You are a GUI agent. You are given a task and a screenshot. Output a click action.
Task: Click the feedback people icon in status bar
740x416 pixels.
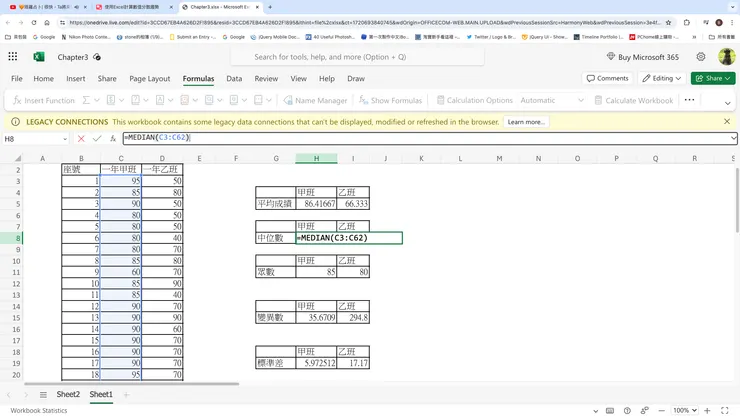644,410
